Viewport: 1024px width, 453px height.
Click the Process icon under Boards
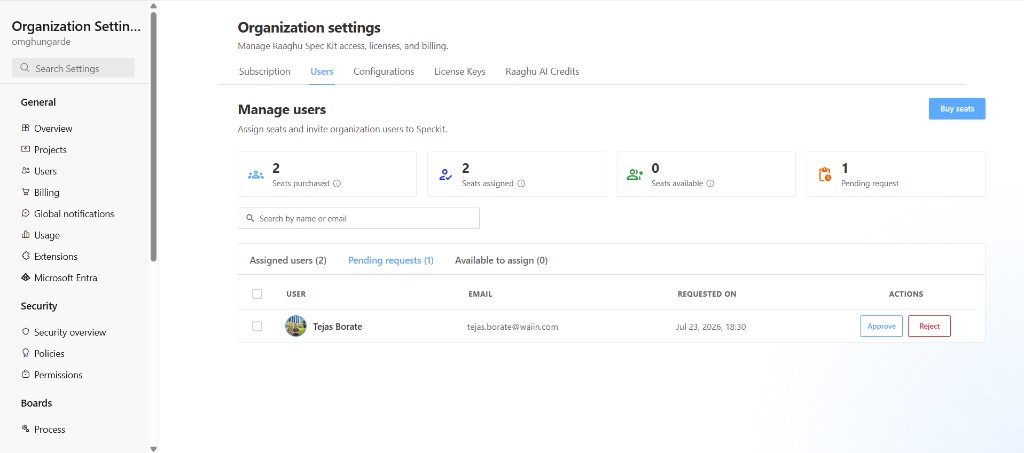[x=25, y=429]
